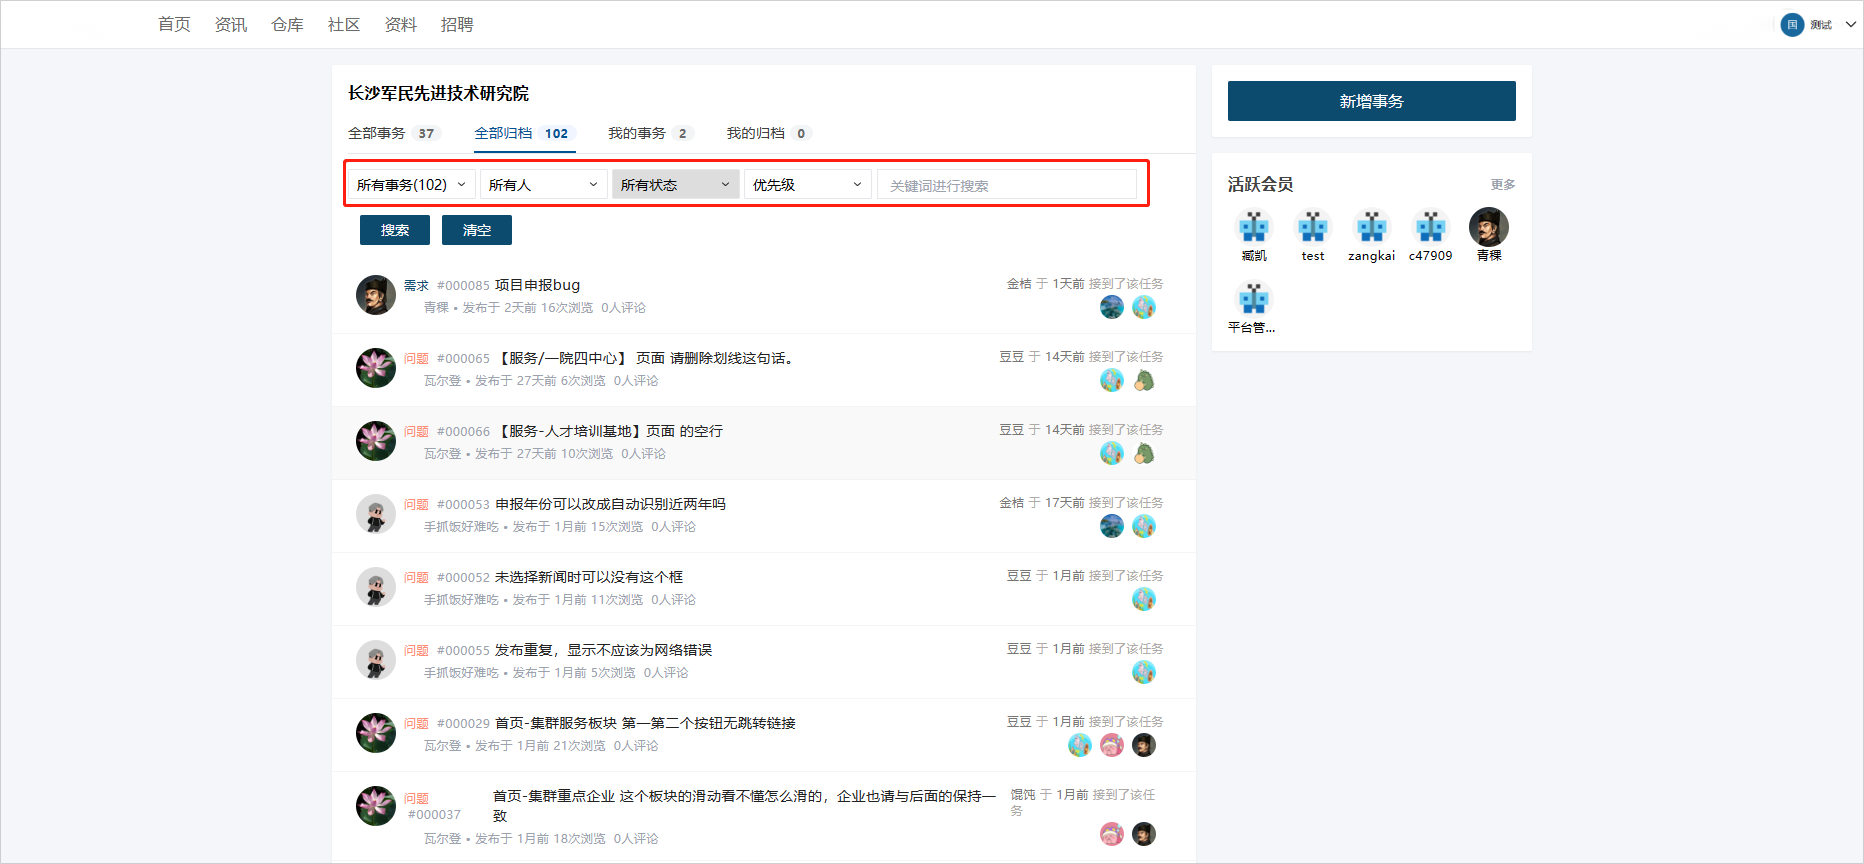Image resolution: width=1864 pixels, height=864 pixels.
Task: Switch to the 全部事务 tab
Action: pos(377,133)
